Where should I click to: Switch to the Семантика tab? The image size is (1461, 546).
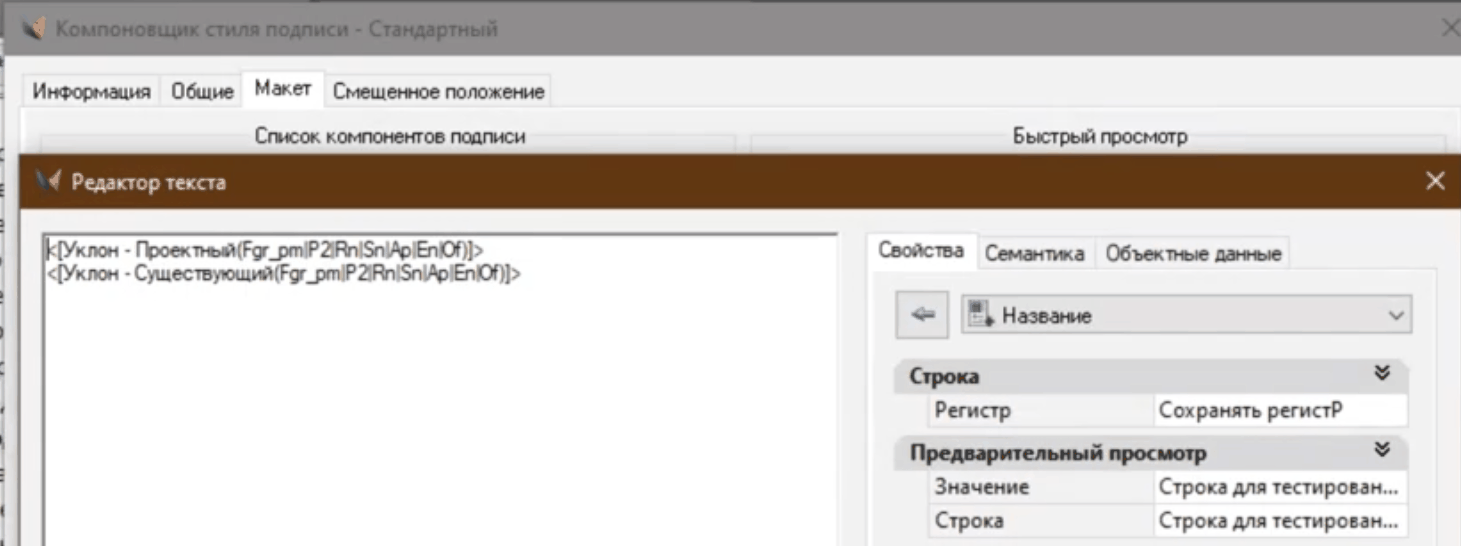point(1034,254)
